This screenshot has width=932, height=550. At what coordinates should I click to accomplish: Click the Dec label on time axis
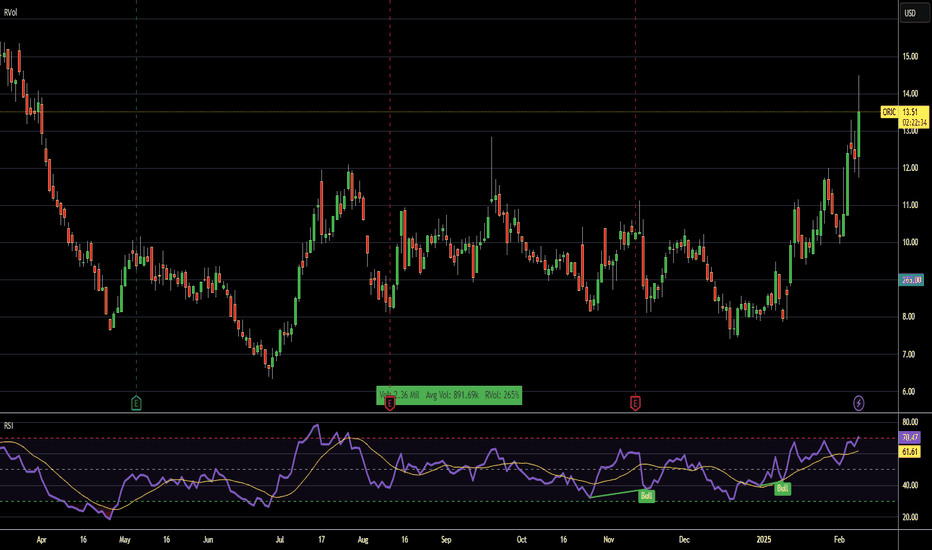[684, 540]
